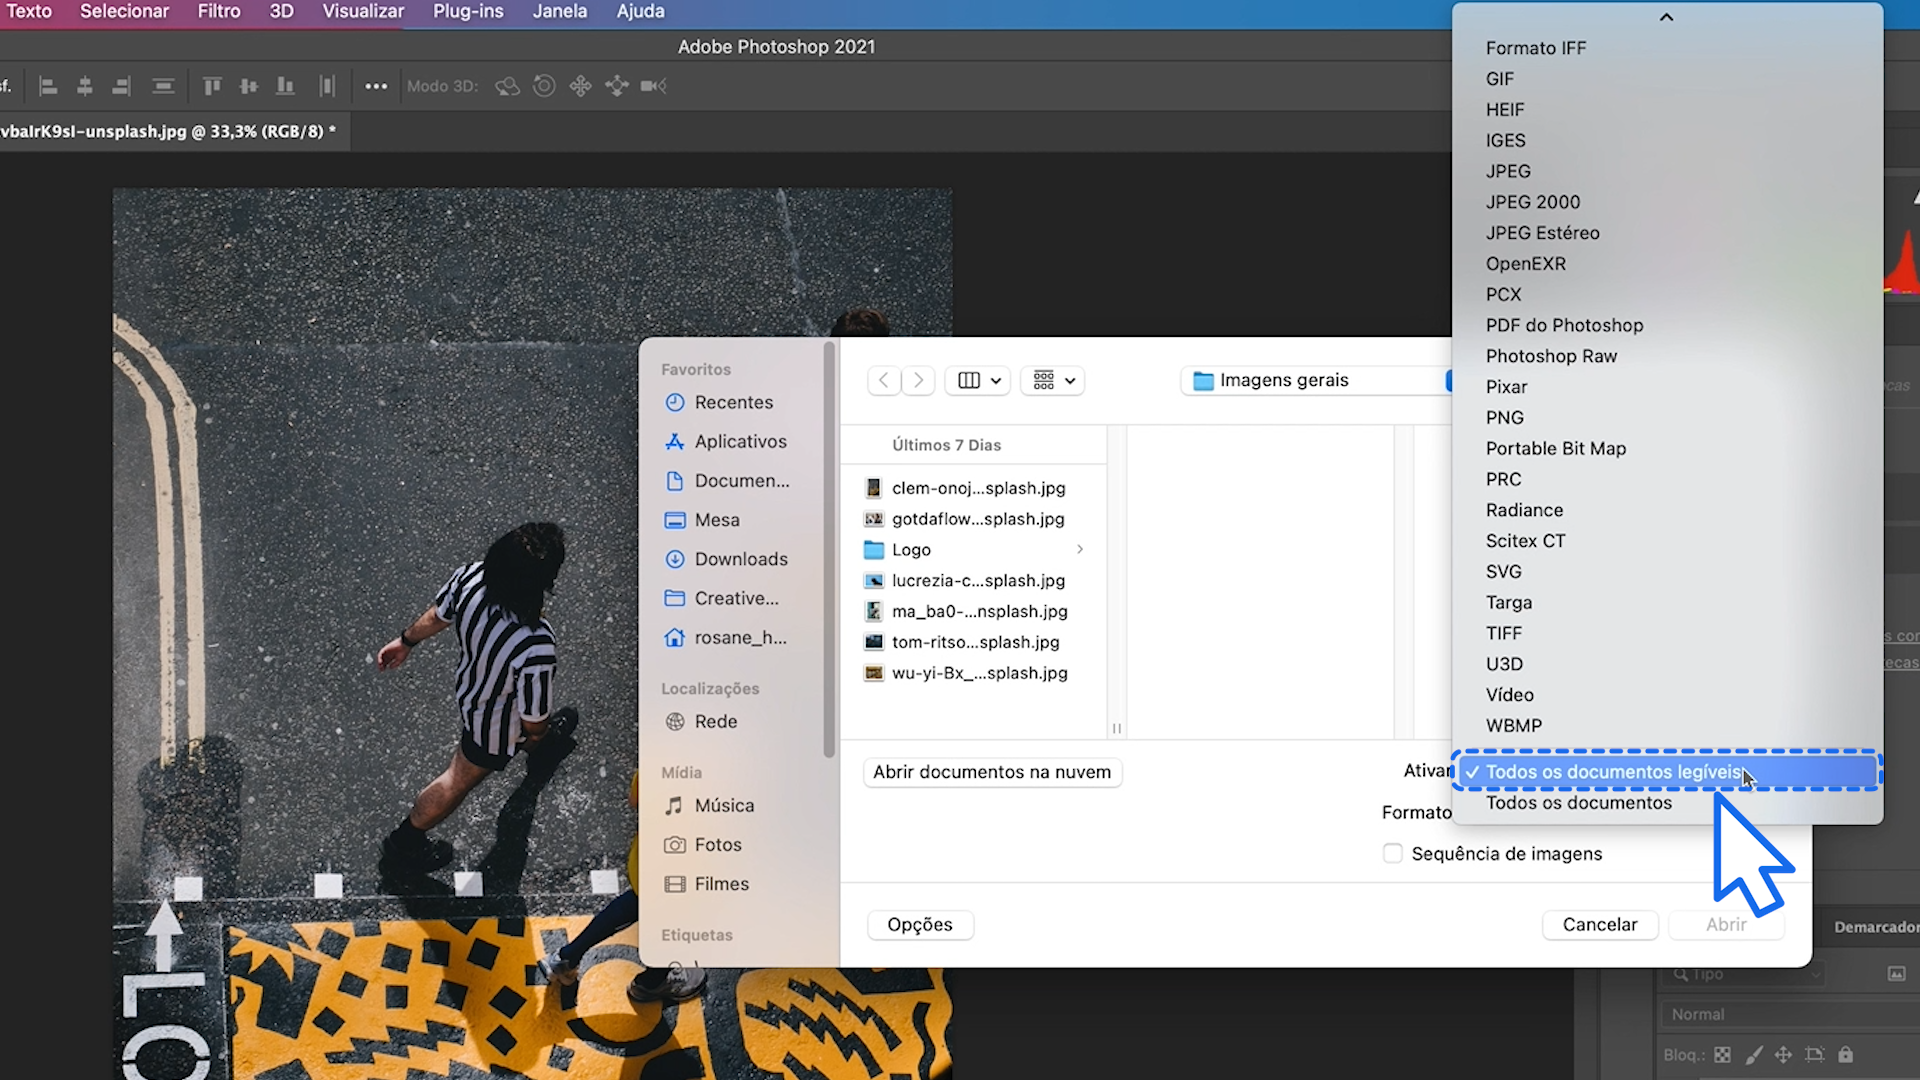This screenshot has height=1080, width=1920.
Task: Select the 3D pan move icon
Action: click(580, 86)
